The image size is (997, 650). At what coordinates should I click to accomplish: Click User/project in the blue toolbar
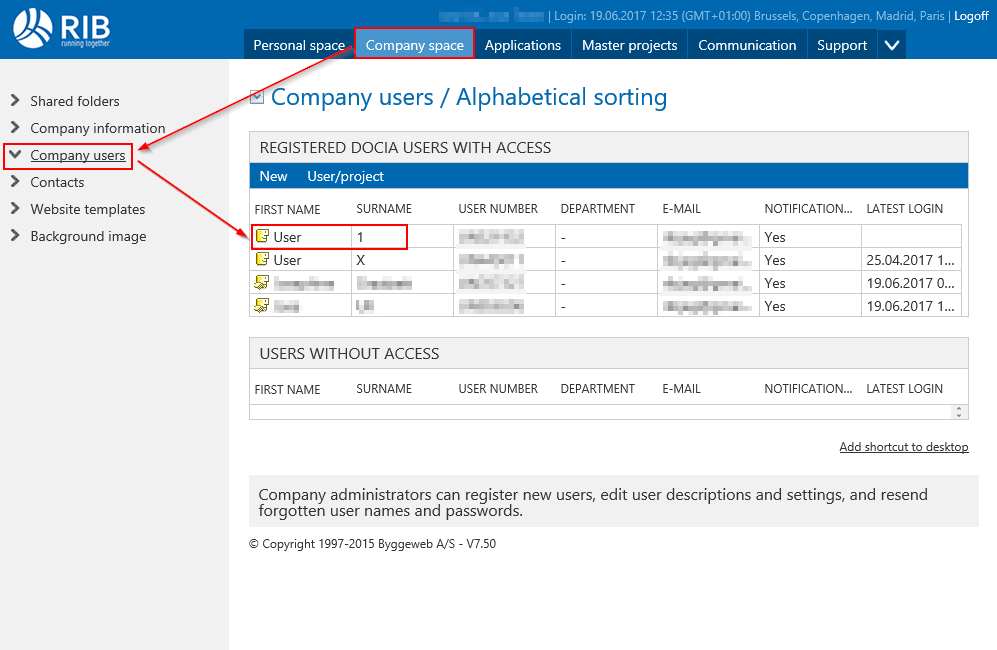pyautogui.click(x=345, y=176)
